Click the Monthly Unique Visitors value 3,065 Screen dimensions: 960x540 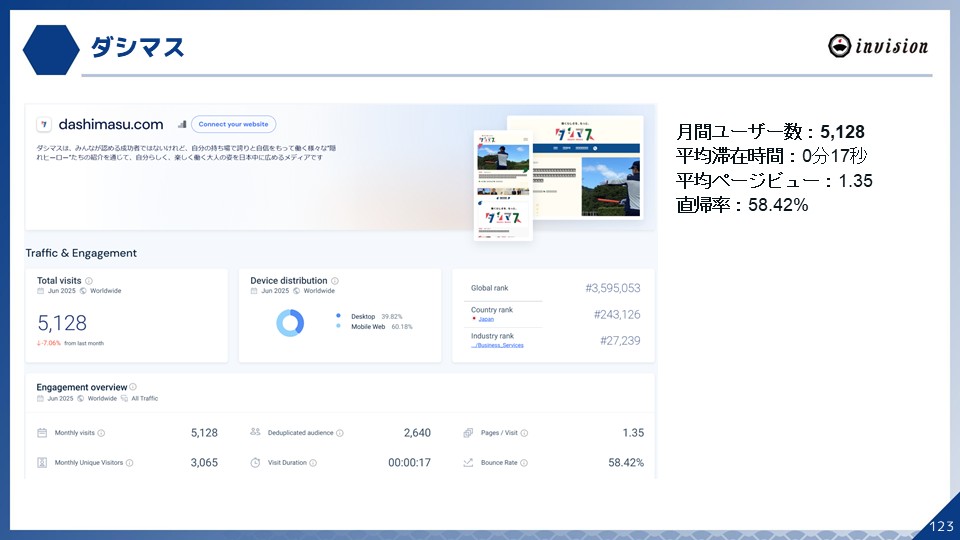[204, 463]
